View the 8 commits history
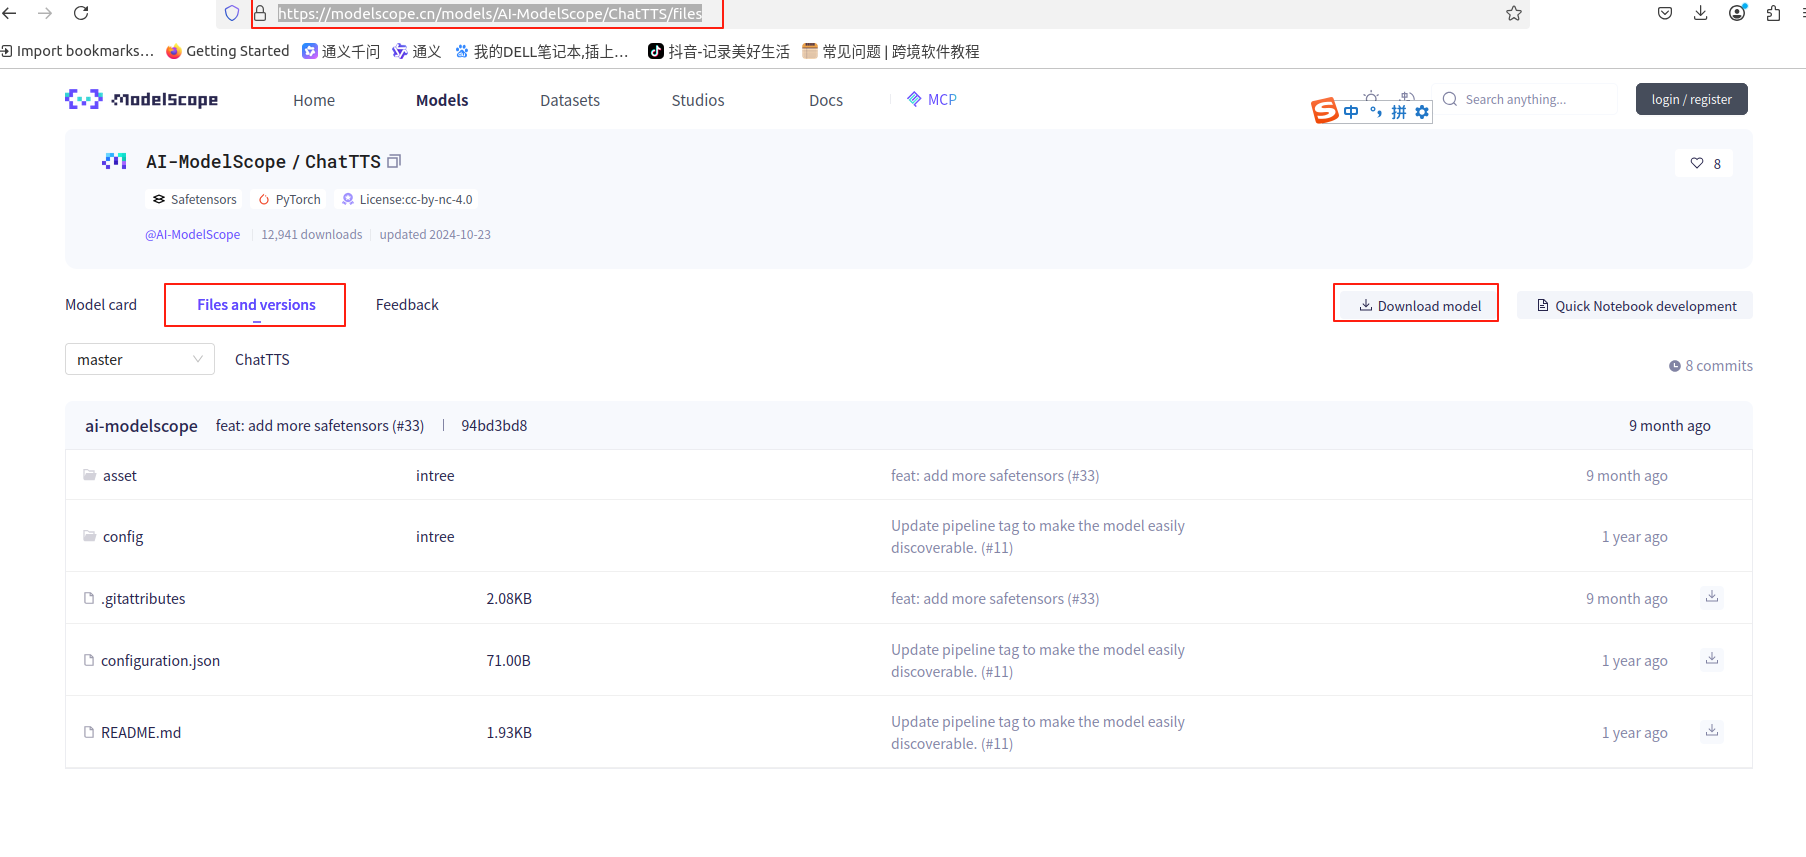Viewport: 1806px width, 857px height. 1711,366
